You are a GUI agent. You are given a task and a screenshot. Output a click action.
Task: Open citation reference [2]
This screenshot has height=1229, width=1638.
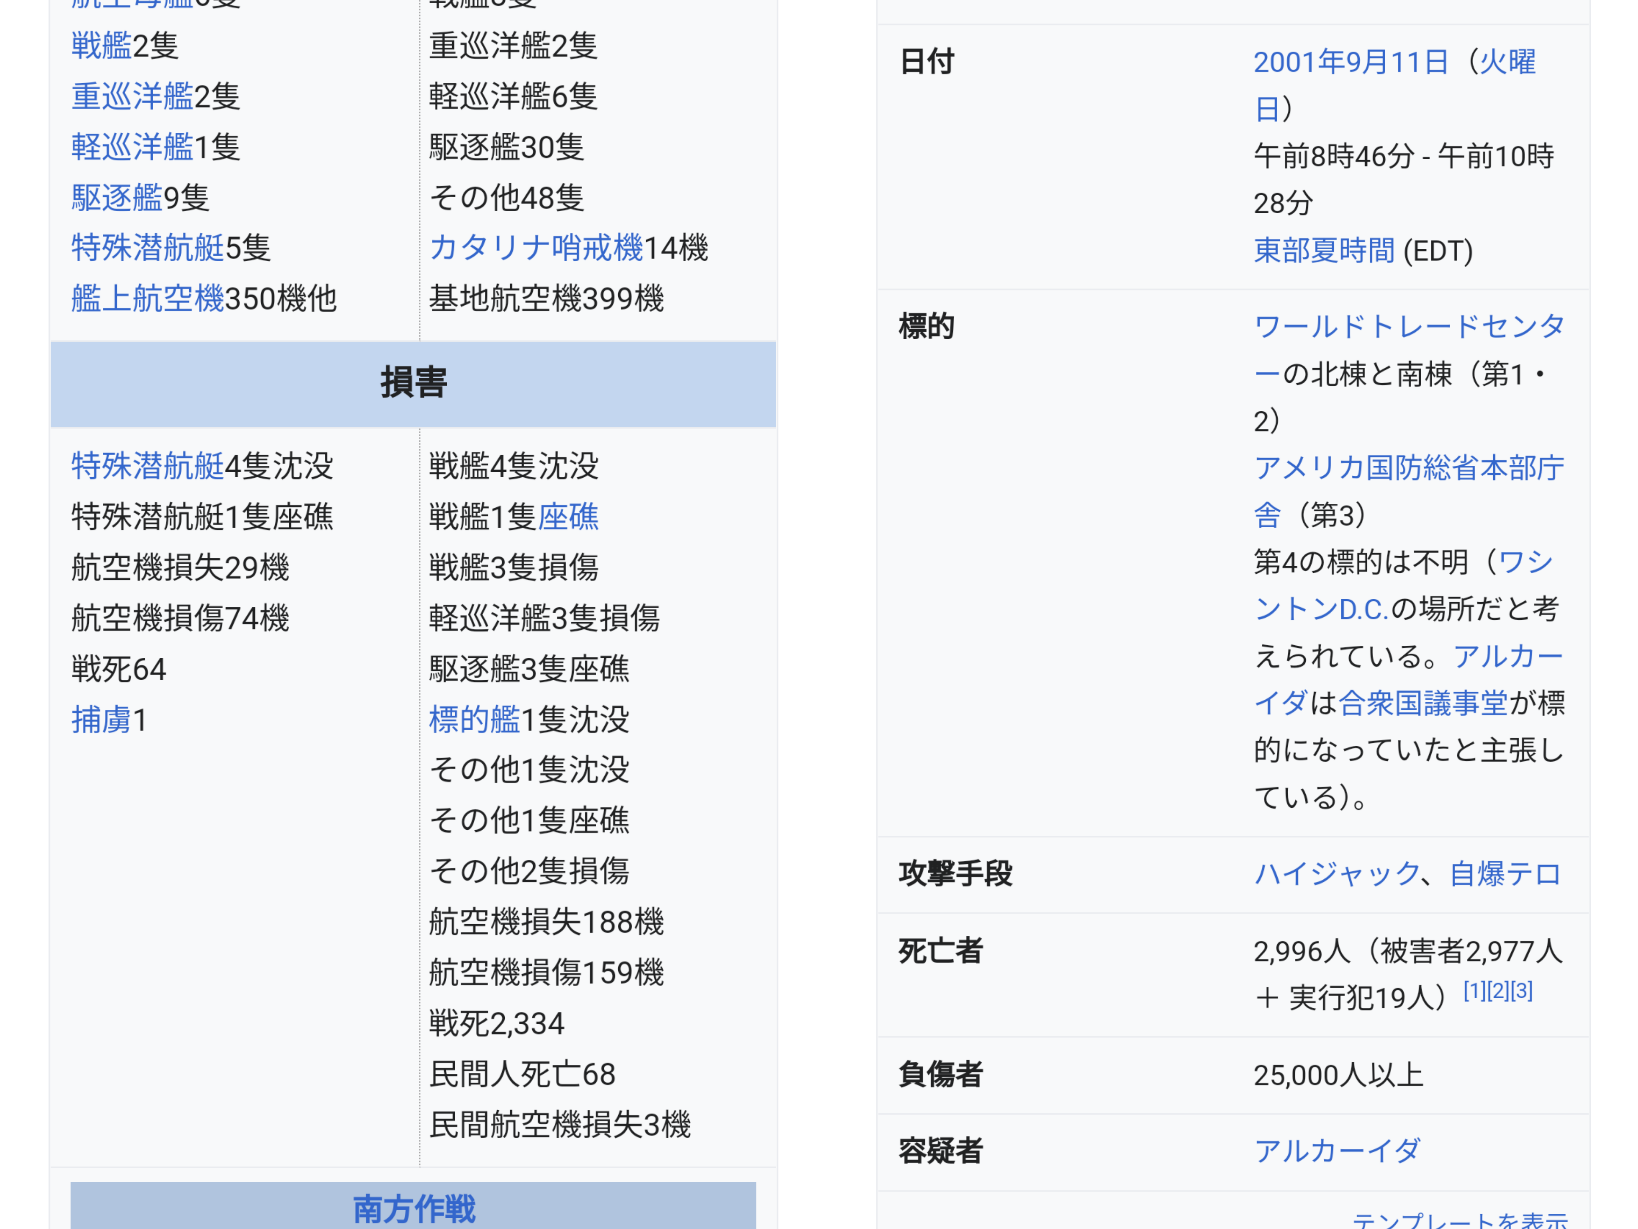(x=1498, y=991)
